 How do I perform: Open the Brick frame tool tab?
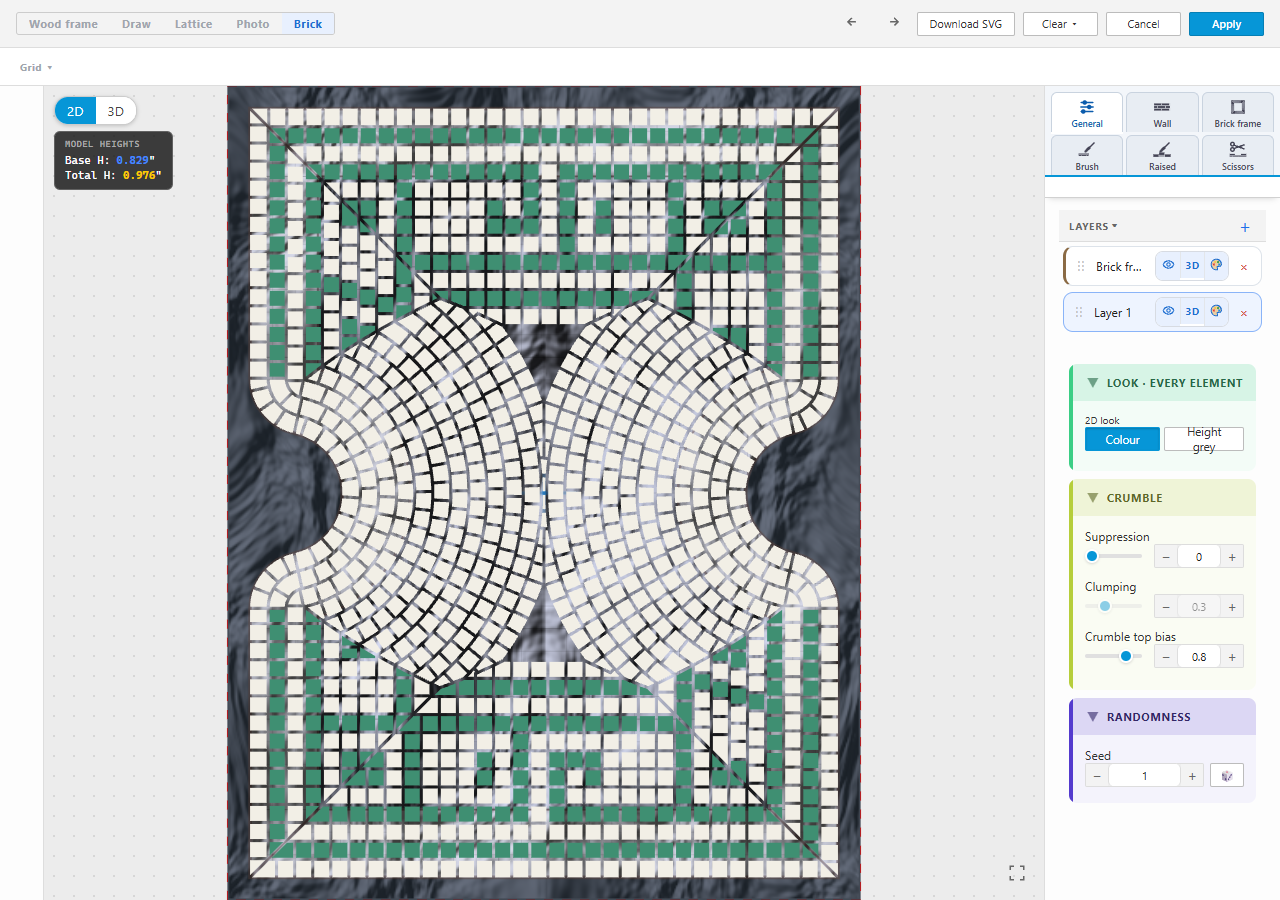click(x=1237, y=112)
